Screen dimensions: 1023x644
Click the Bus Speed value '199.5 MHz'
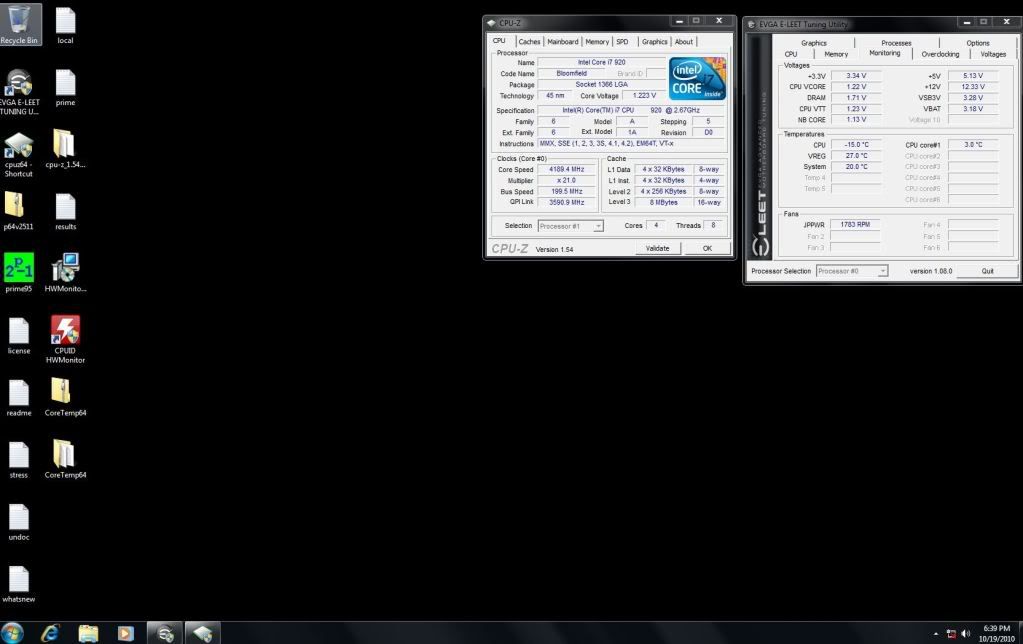pyautogui.click(x=566, y=192)
